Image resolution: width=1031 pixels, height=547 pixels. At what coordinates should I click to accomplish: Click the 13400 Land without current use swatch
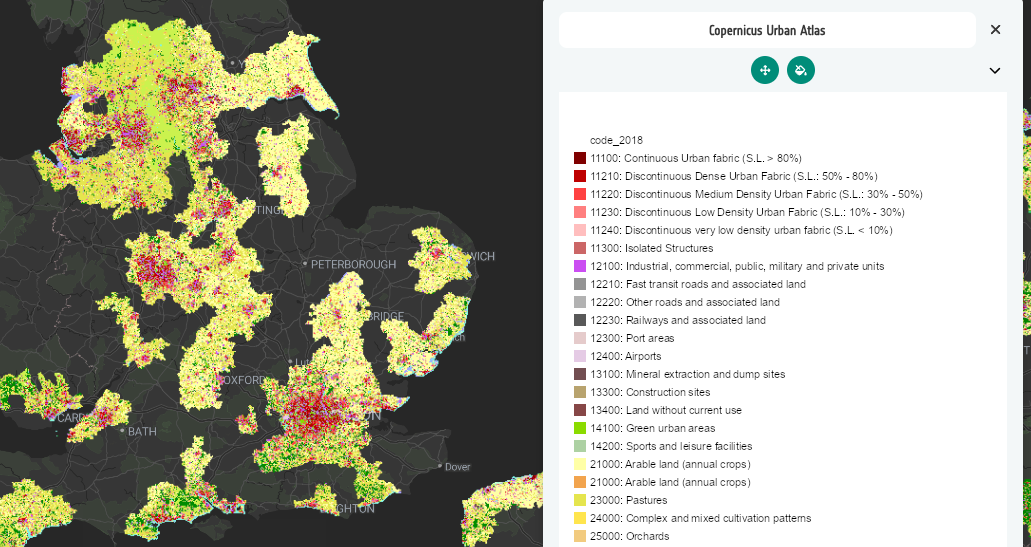coord(580,410)
